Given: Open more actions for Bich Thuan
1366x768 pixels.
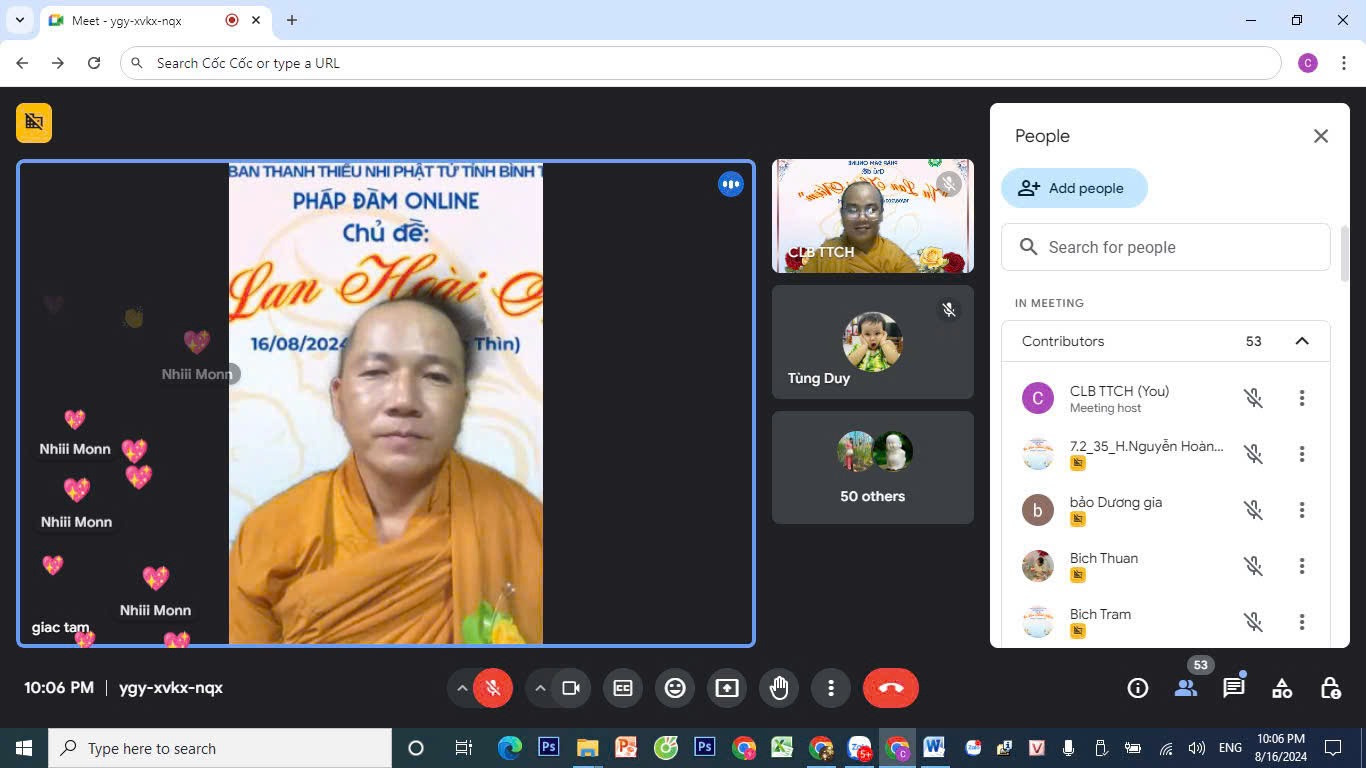Looking at the screenshot, I should [x=1301, y=566].
